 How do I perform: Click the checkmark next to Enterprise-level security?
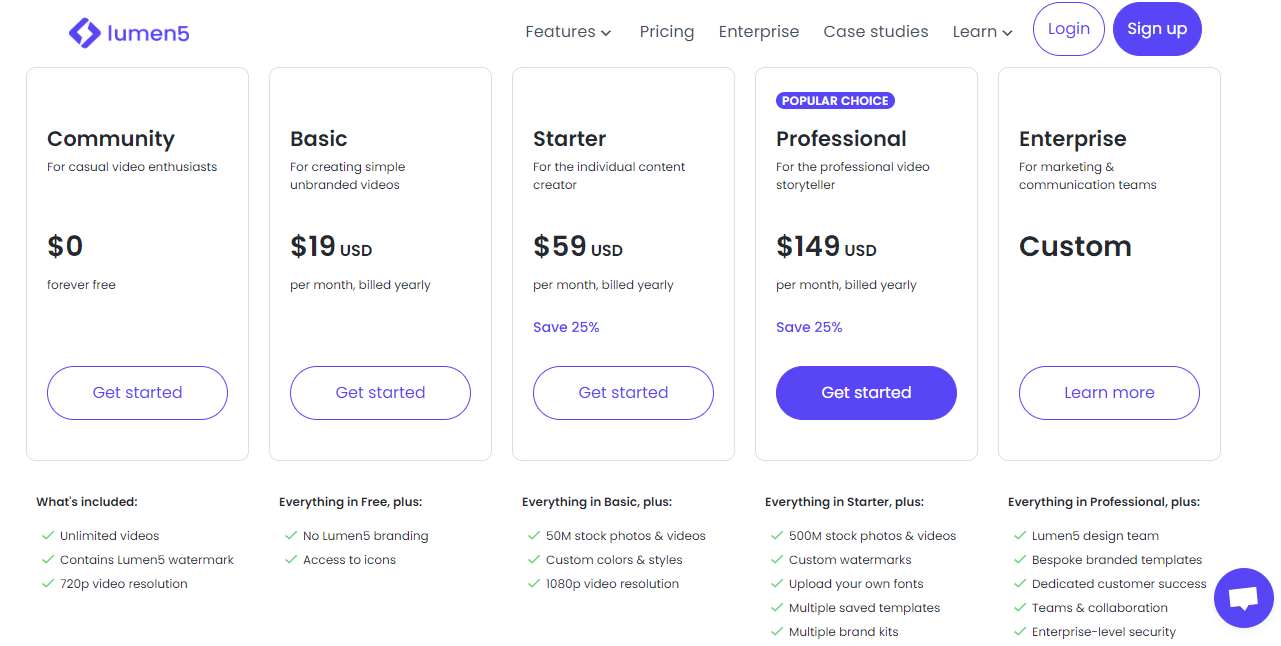click(1020, 632)
